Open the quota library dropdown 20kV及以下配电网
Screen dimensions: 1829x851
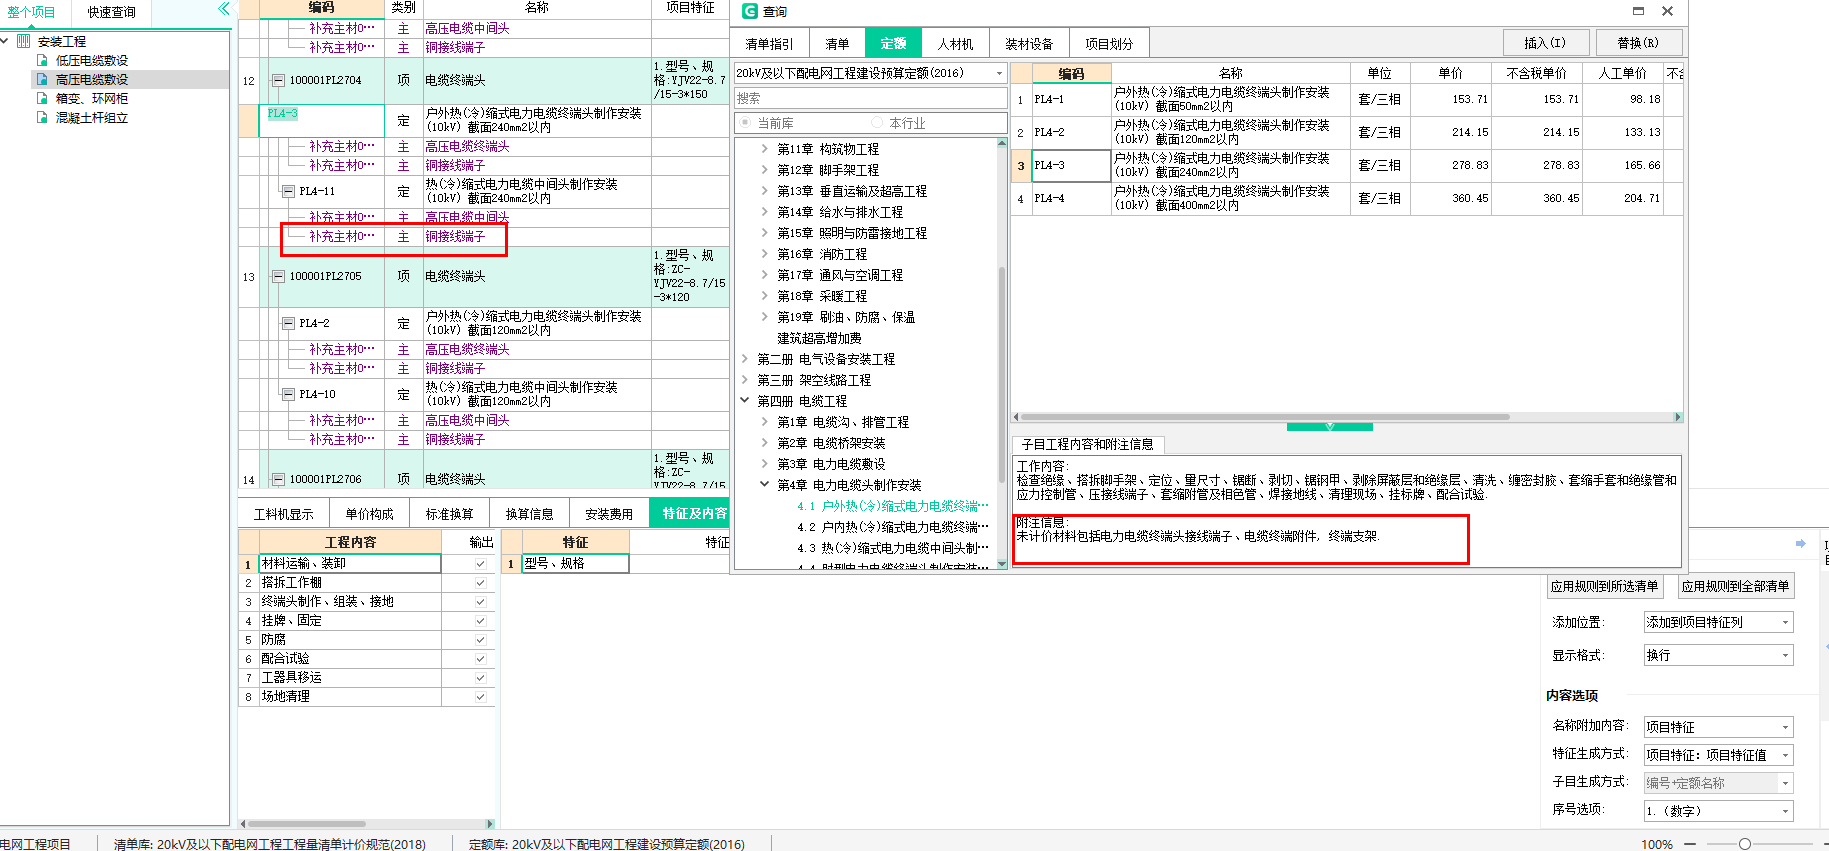click(998, 73)
